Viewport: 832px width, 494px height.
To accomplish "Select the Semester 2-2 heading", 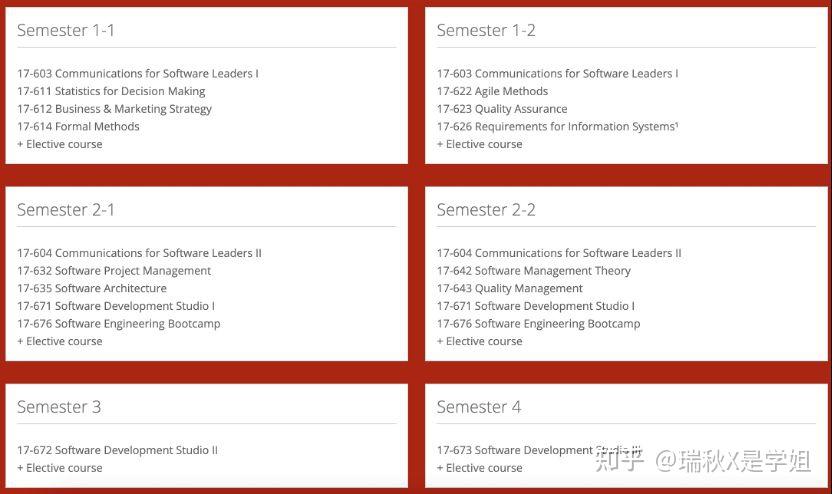I will pos(486,210).
